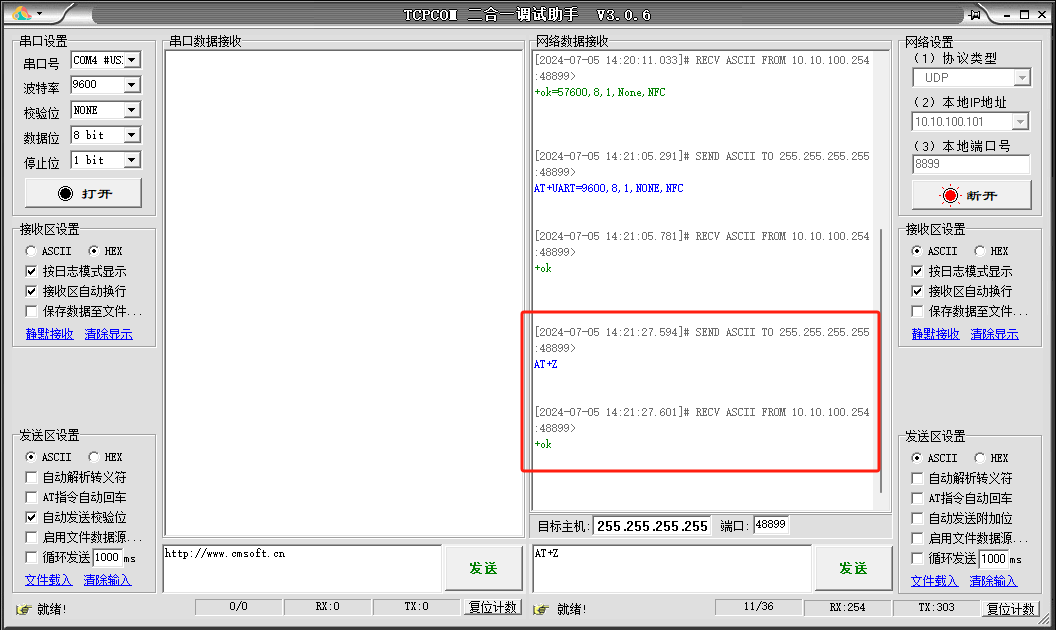Reset the serial counter with left 复位计数
The height and width of the screenshot is (630, 1056).
[492, 607]
